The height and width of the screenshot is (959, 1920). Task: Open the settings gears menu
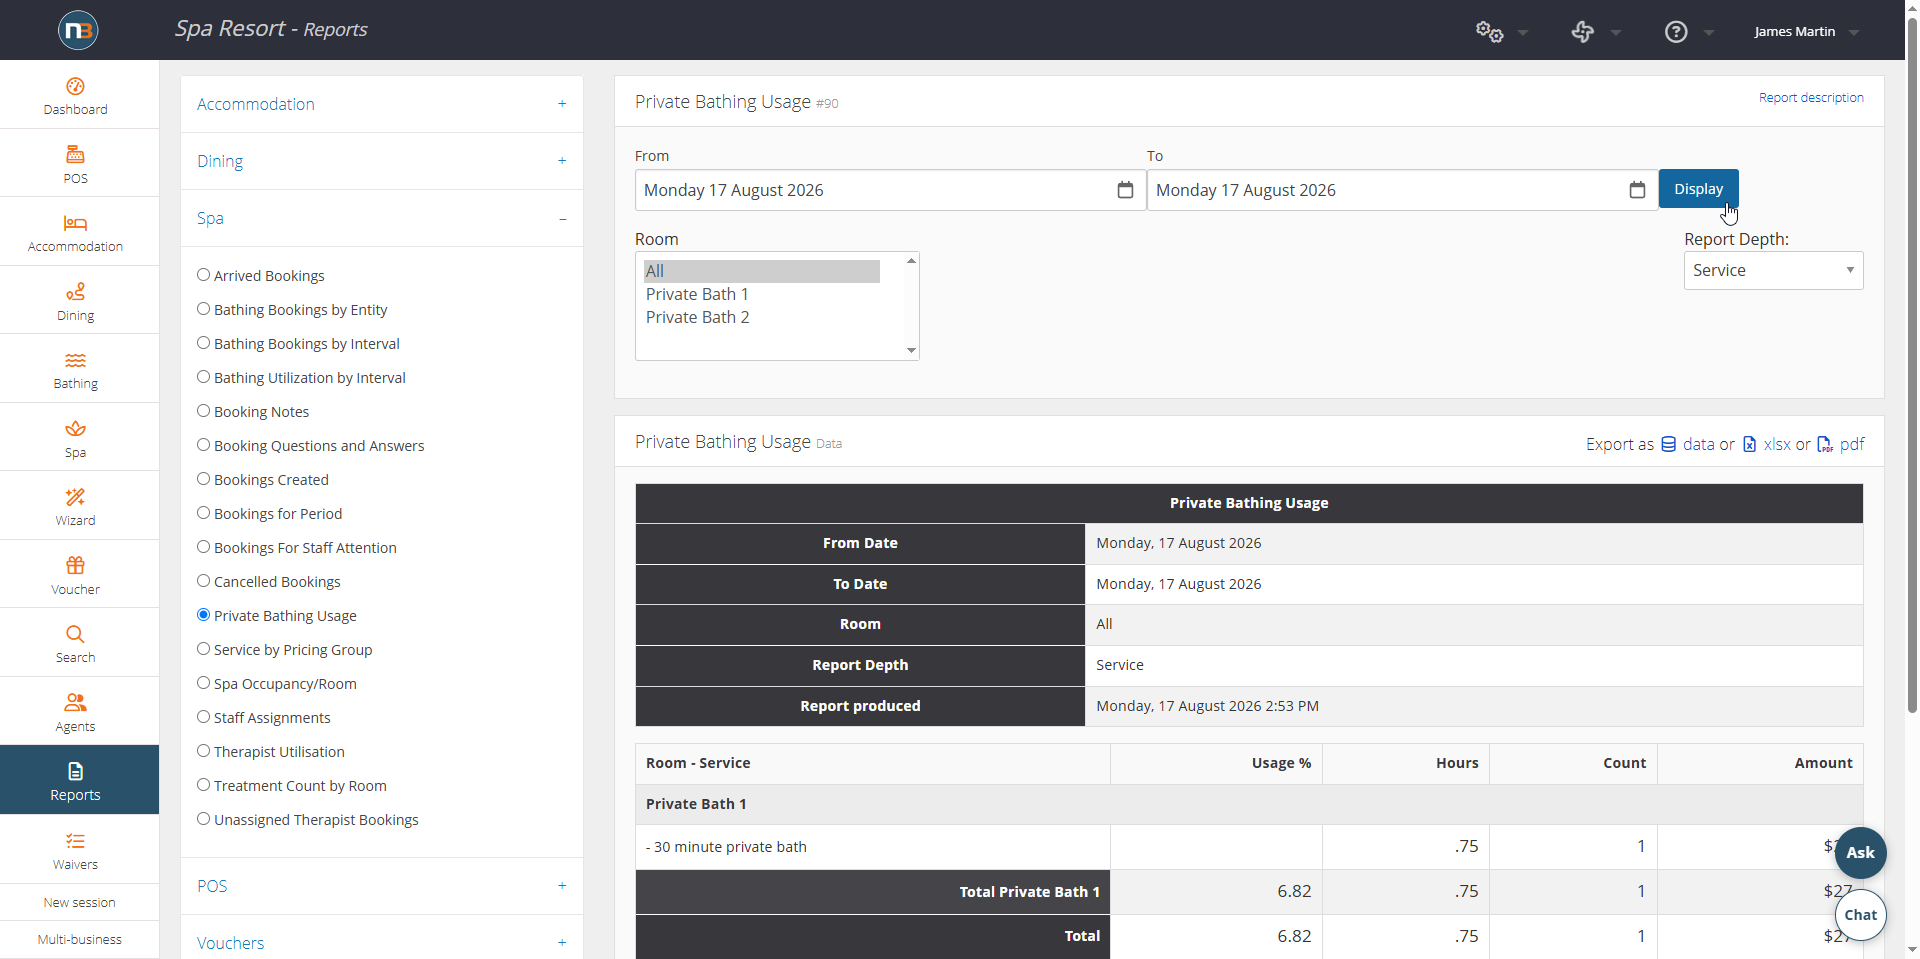tap(1490, 32)
